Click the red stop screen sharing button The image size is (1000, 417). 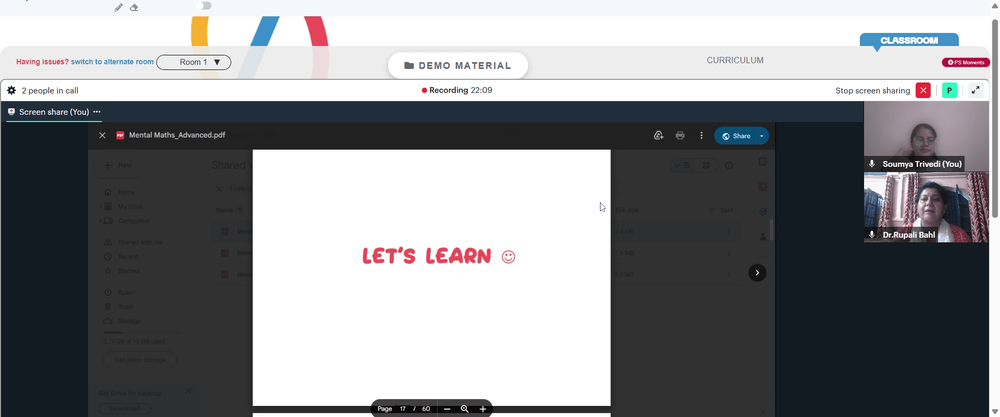pyautogui.click(x=923, y=91)
